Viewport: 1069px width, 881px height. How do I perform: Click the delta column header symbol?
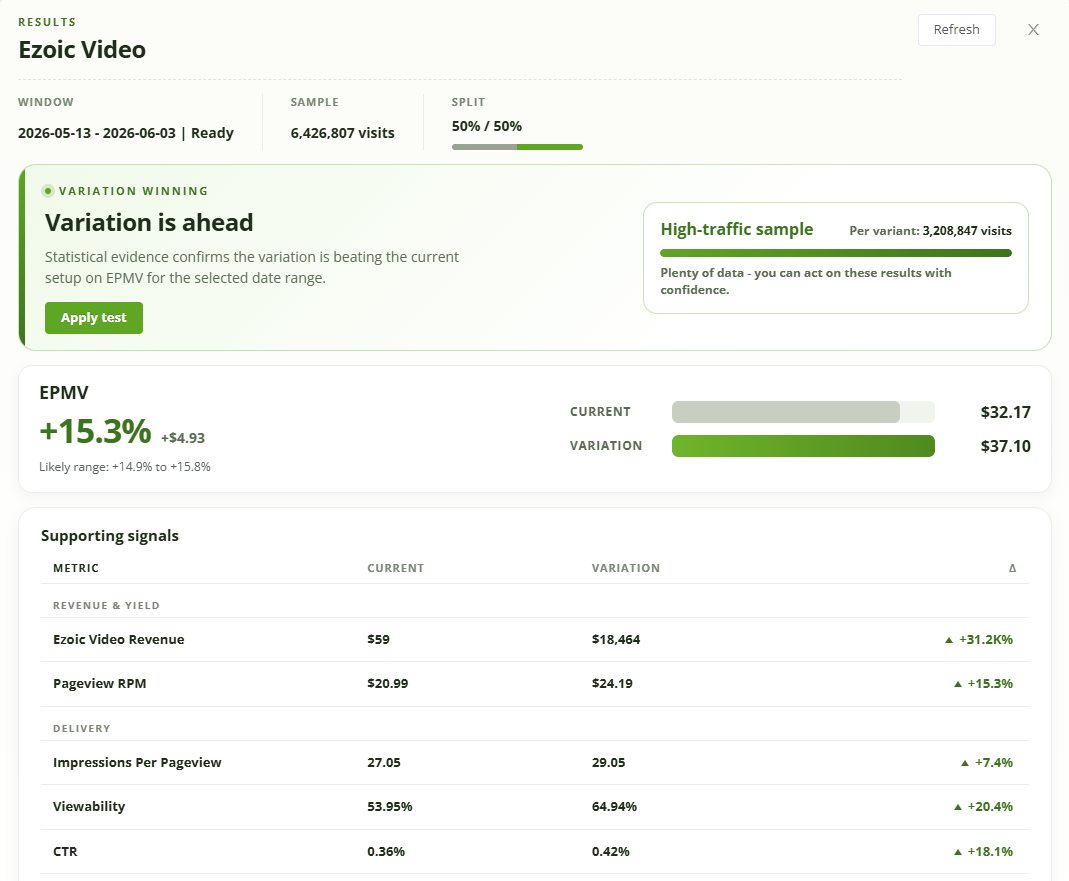click(1012, 568)
